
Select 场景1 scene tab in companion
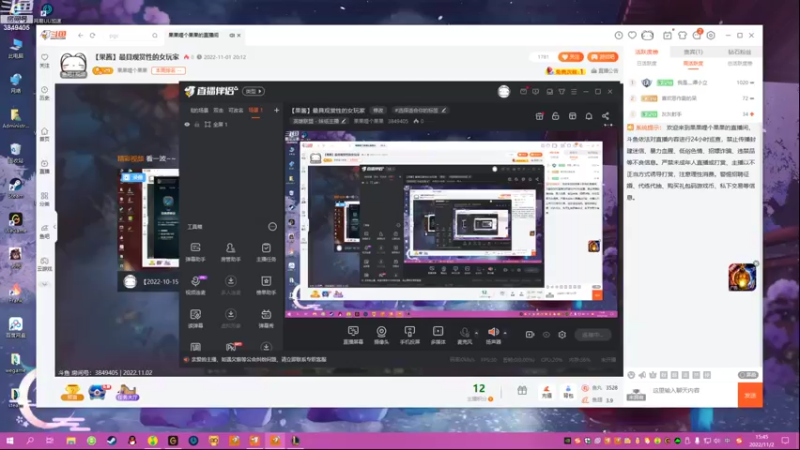tap(255, 110)
